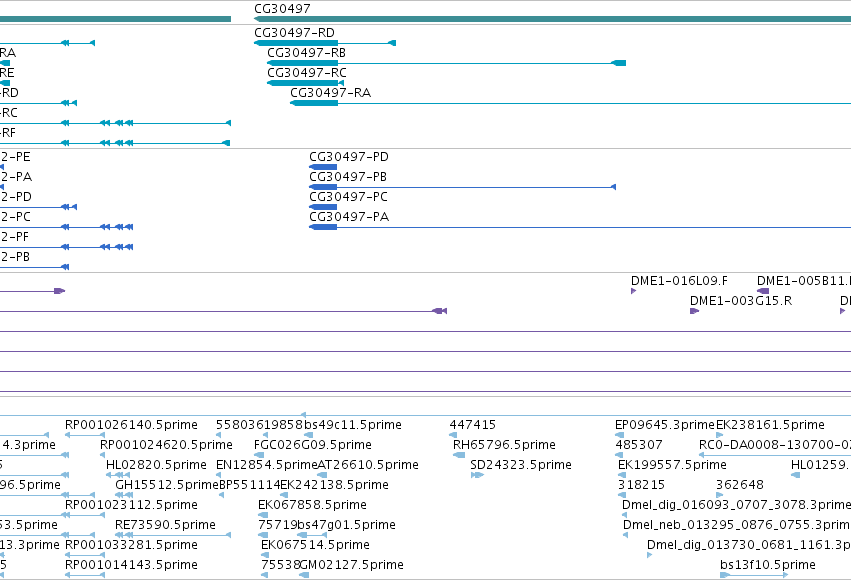Click the DME1-016L09.F arrow glyph
This screenshot has height=580, width=851.
633,291
